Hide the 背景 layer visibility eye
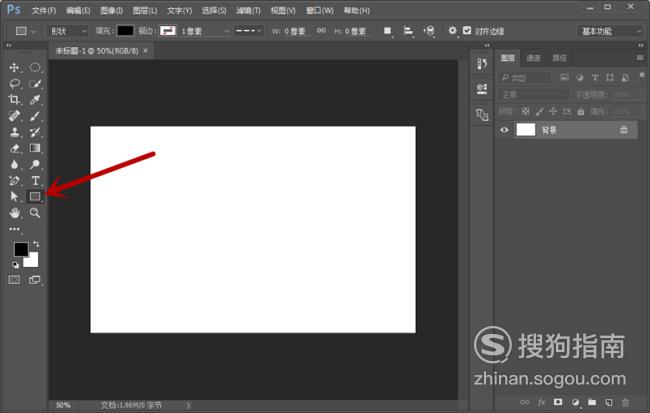 pos(504,130)
